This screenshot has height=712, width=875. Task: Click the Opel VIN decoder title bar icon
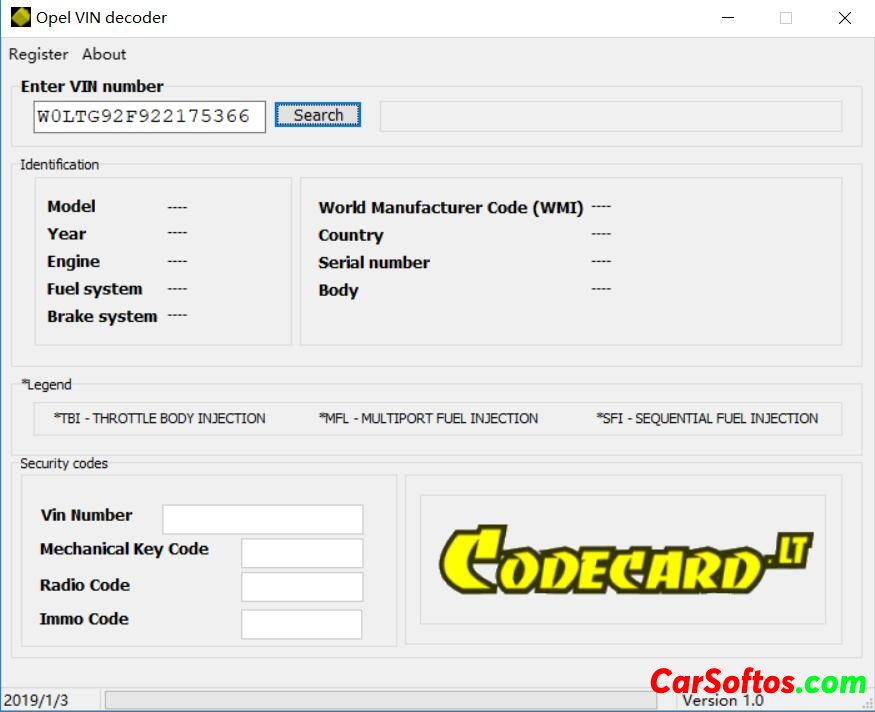tap(20, 17)
